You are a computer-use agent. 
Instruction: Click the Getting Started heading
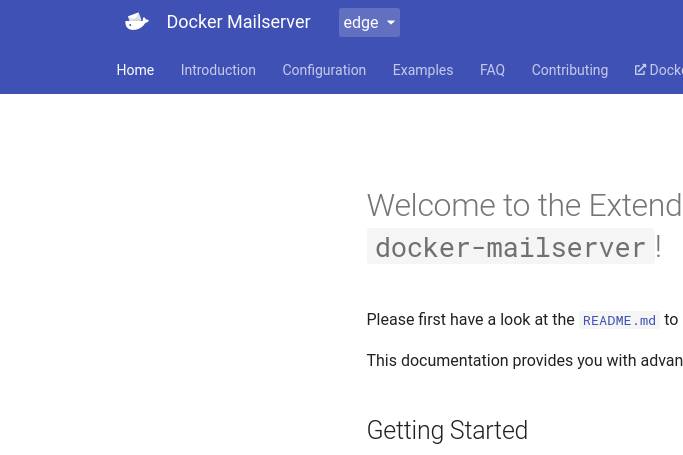(447, 430)
